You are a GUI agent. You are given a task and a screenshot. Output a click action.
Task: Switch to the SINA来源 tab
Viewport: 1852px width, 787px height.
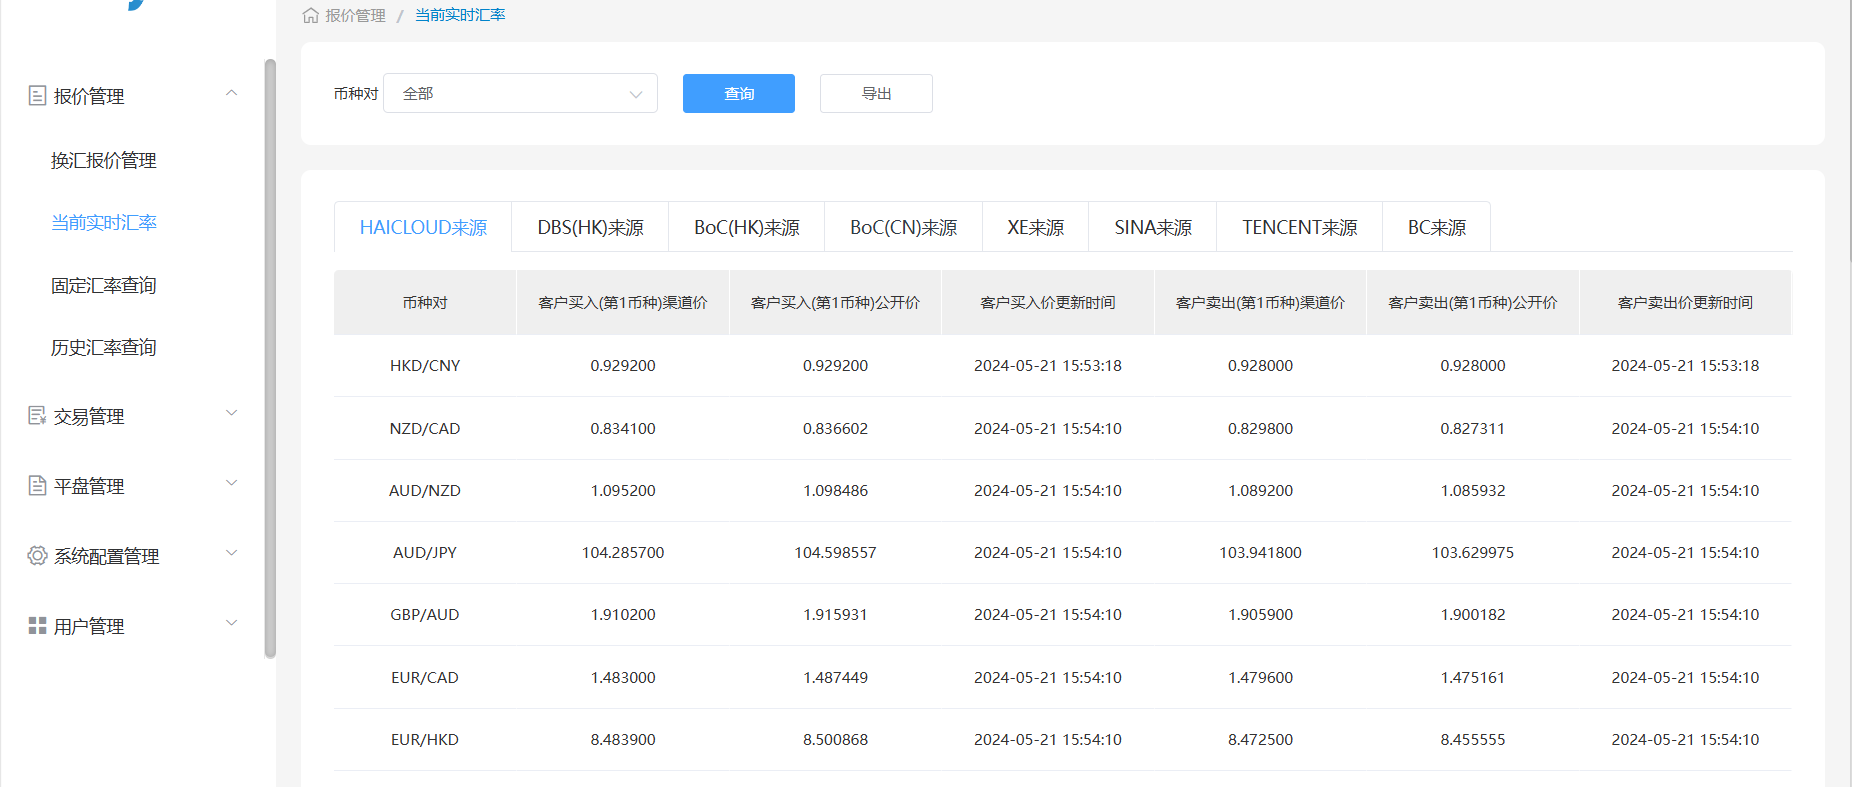click(x=1153, y=227)
